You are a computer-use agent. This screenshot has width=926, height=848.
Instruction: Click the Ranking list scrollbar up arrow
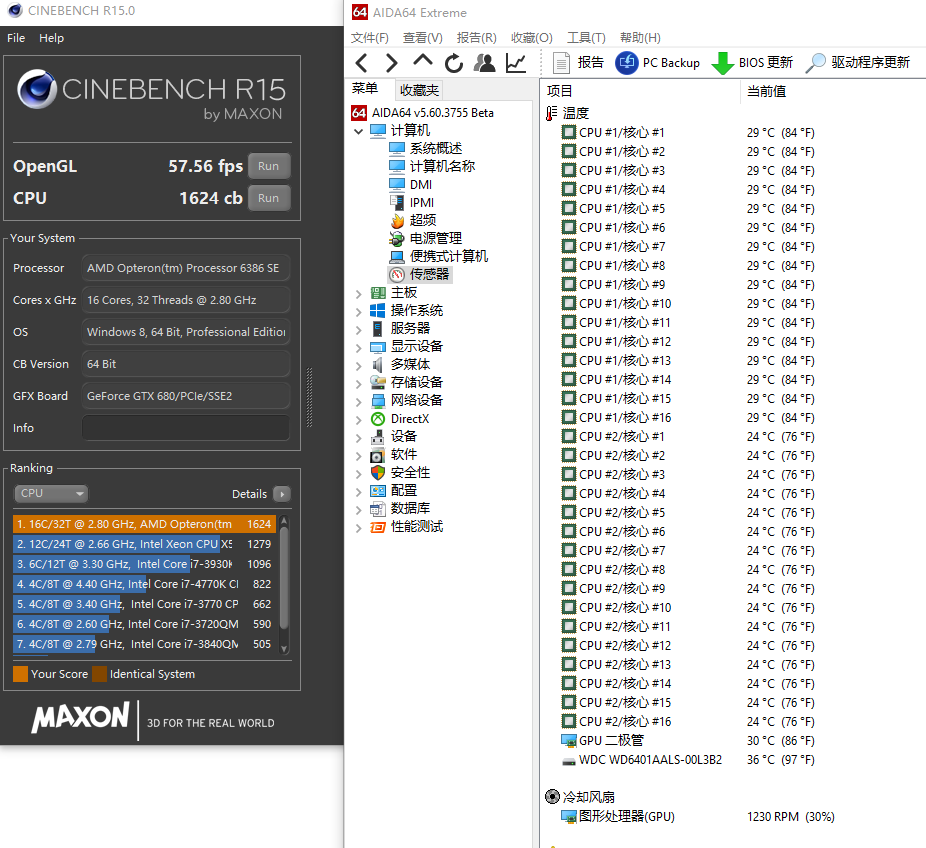[284, 520]
